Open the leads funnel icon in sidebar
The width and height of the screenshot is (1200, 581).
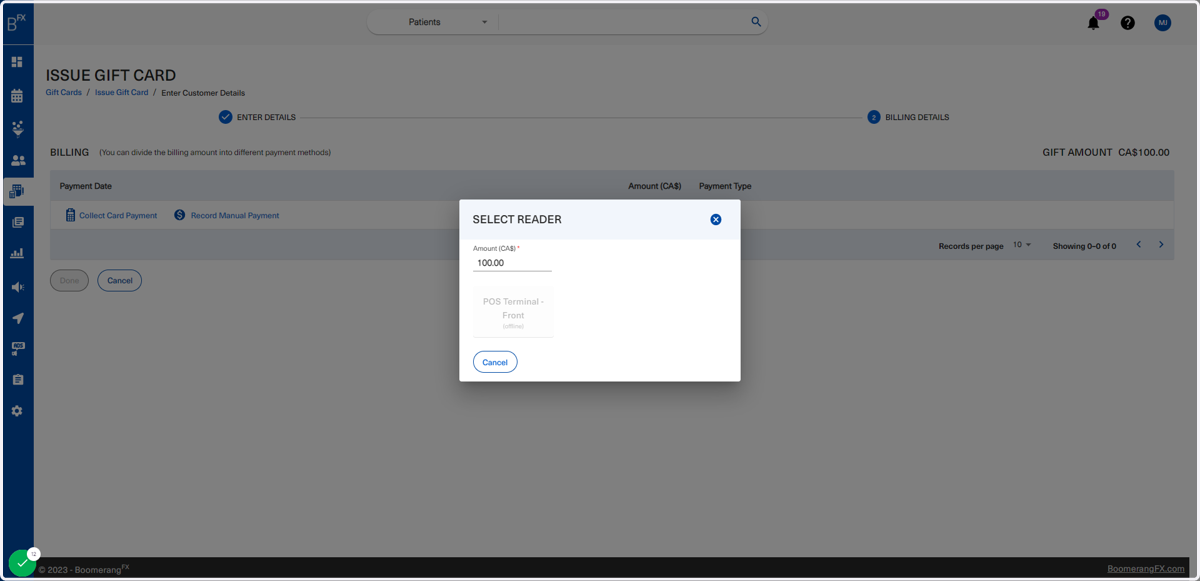[x=17, y=128]
